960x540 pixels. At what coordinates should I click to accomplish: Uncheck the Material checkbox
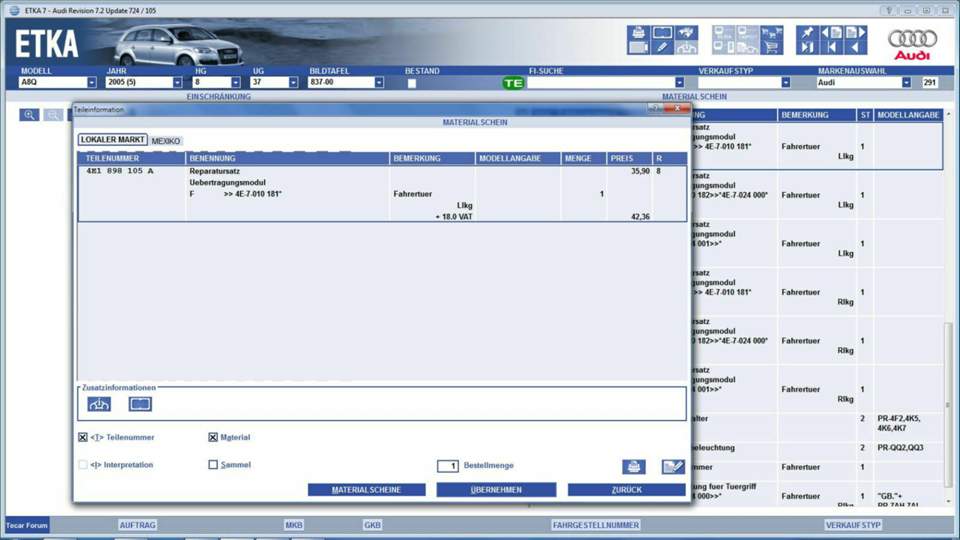213,437
